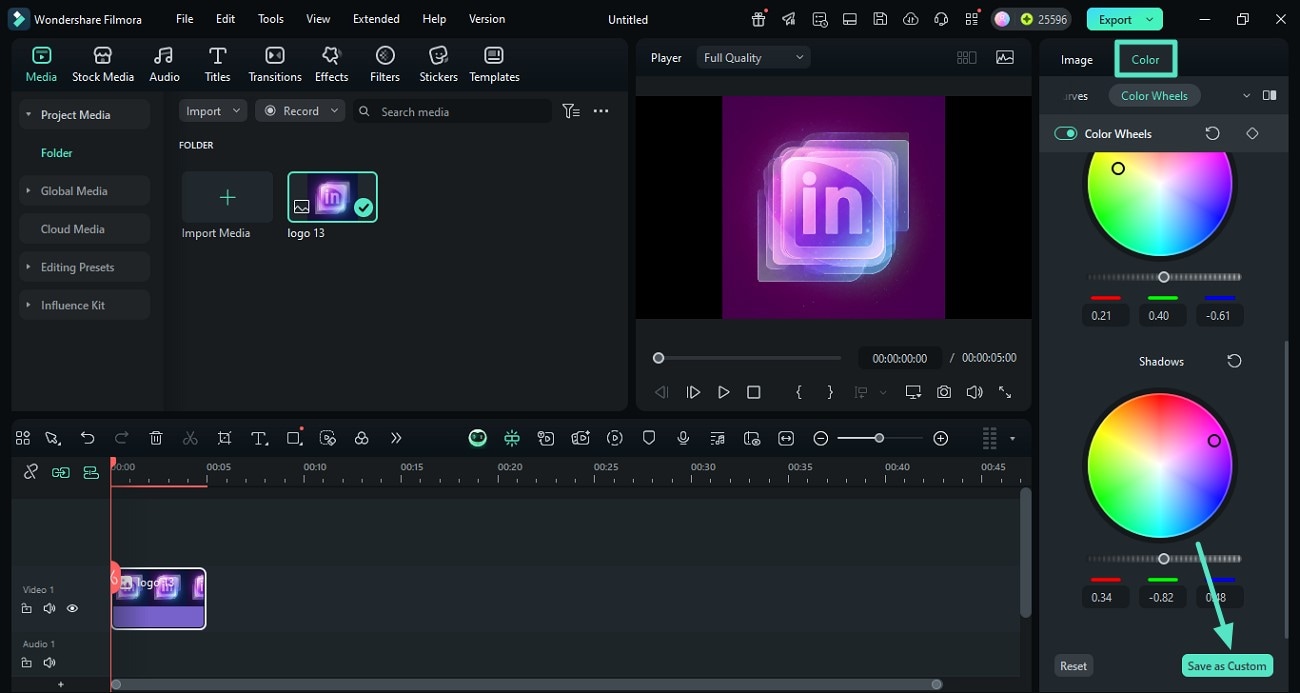Zoom in timeline with plus icon
The image size is (1300, 693).
[x=940, y=438]
